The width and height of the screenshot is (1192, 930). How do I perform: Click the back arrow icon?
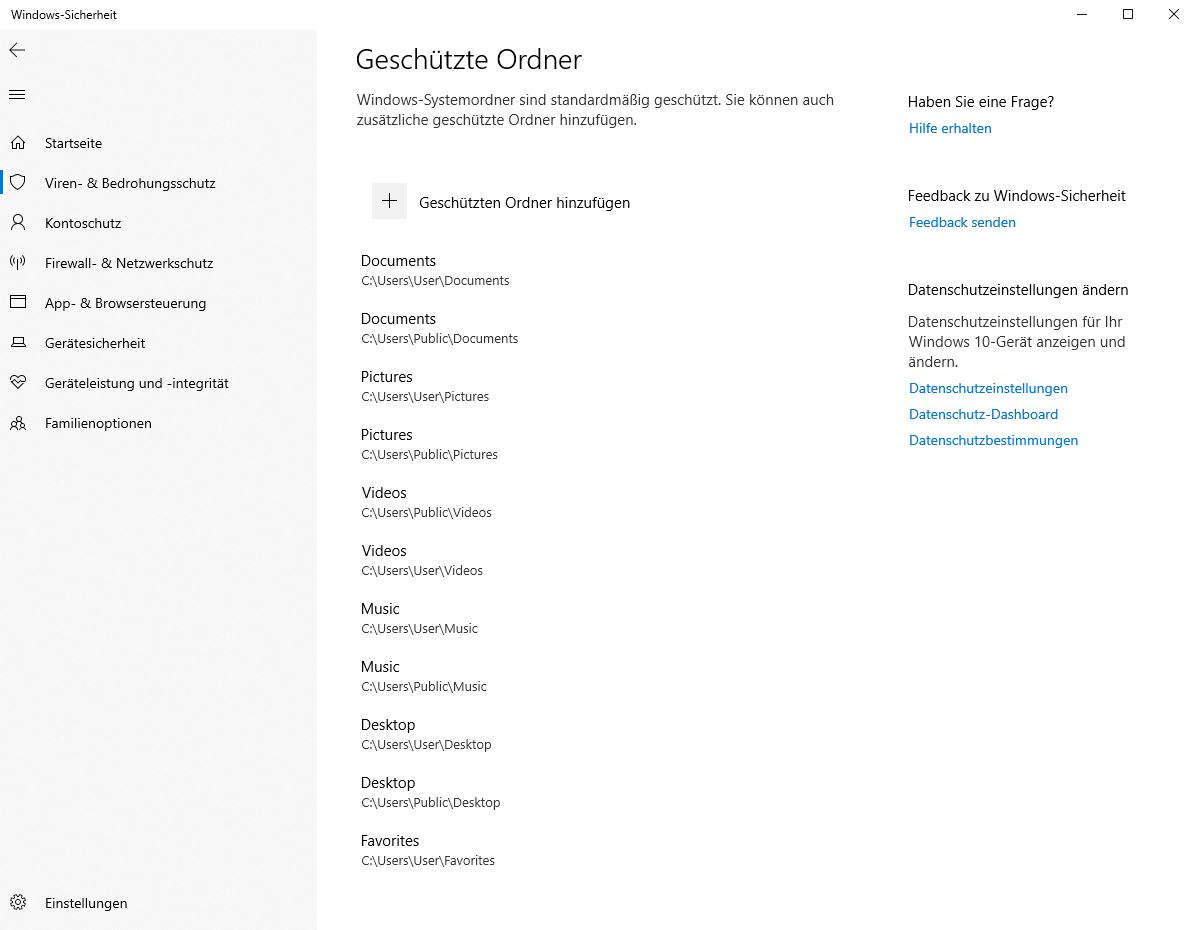click(x=17, y=50)
